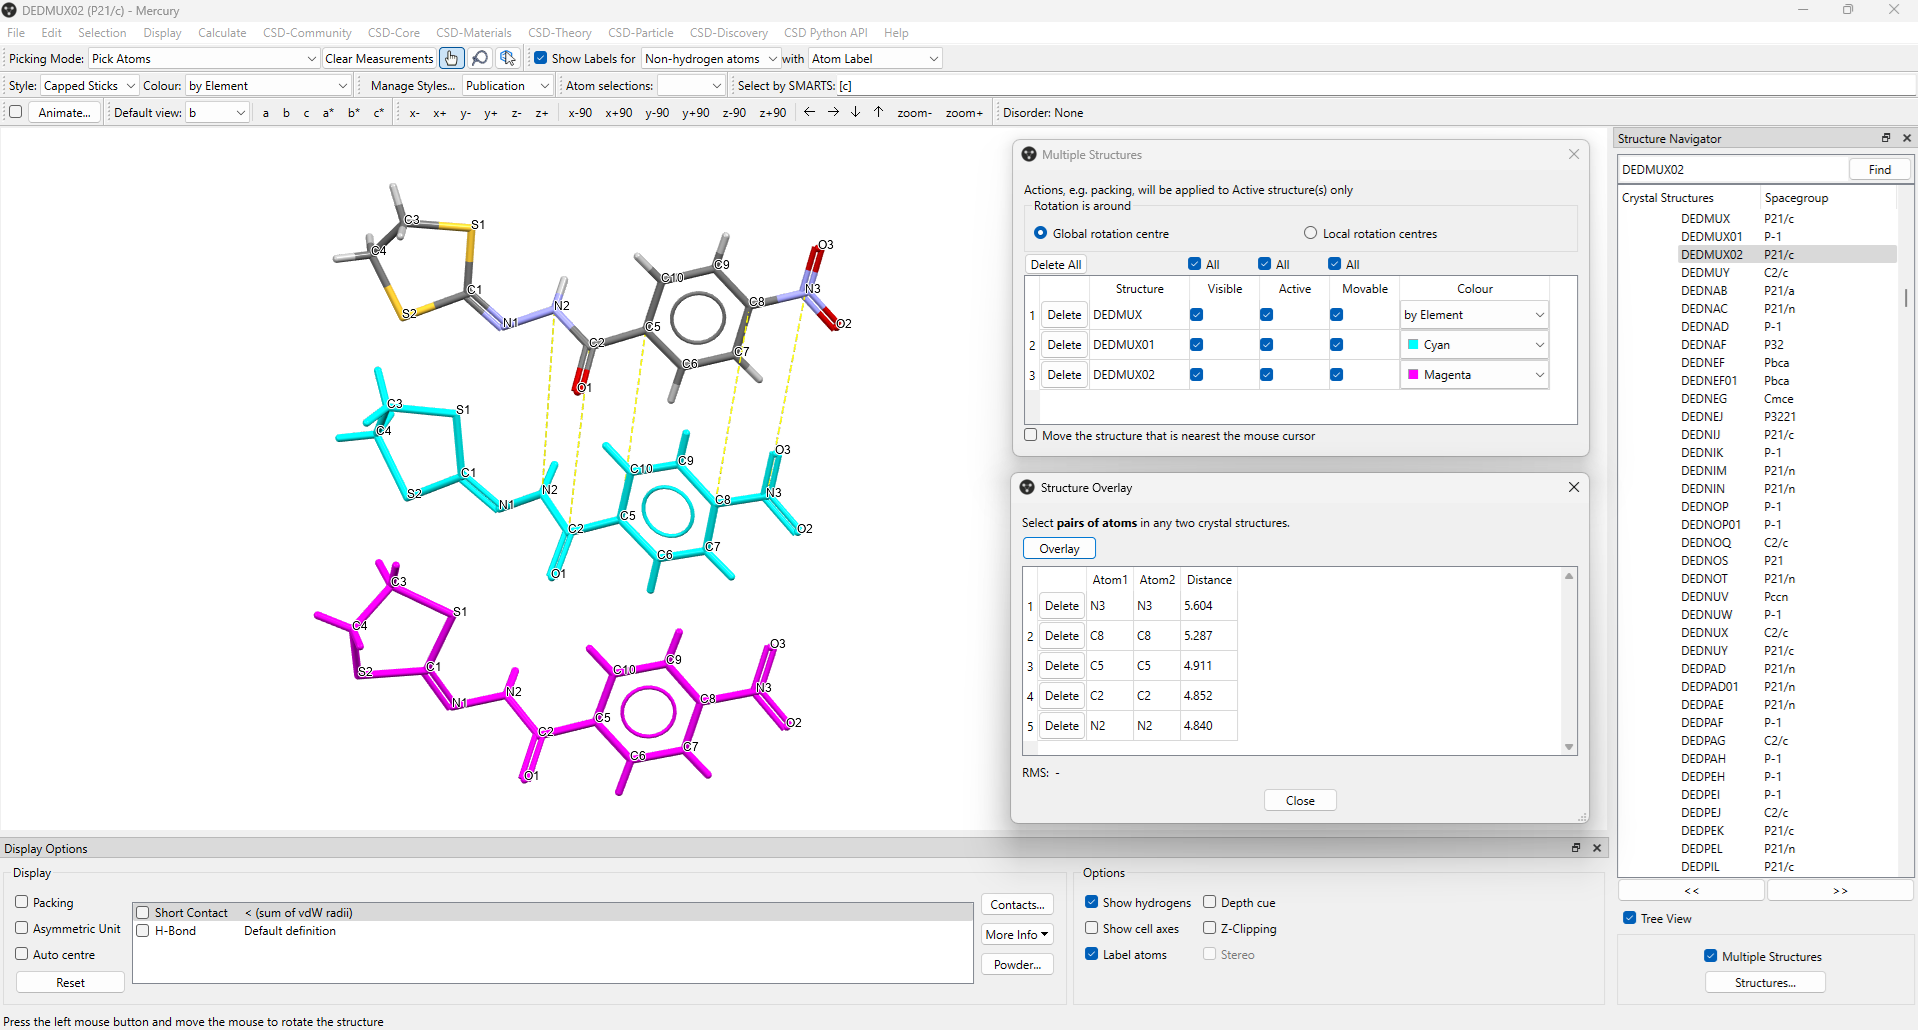Enable the Packing checkbox
1919x1031 pixels.
click(x=22, y=902)
